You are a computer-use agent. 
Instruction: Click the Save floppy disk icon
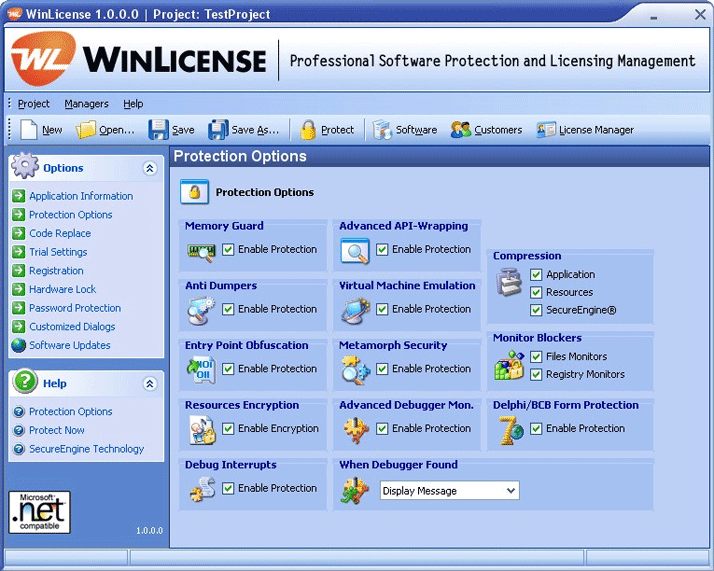click(158, 130)
